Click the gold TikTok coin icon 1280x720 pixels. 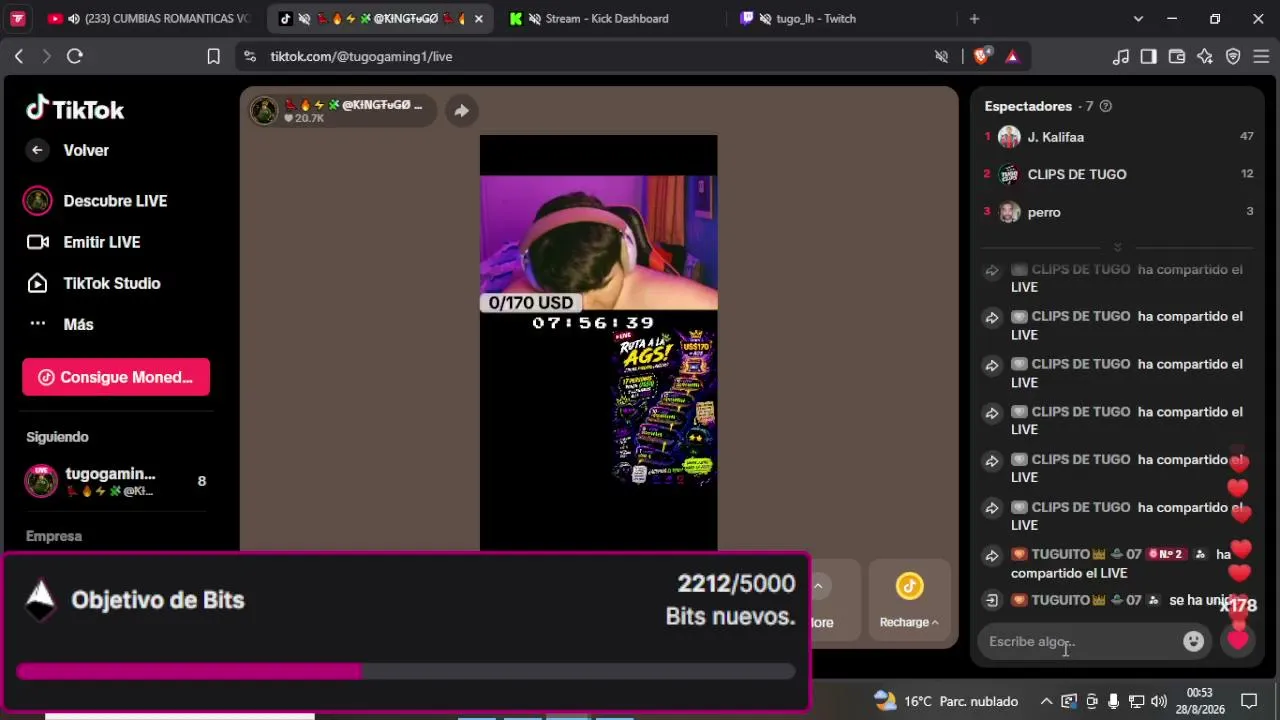(909, 586)
